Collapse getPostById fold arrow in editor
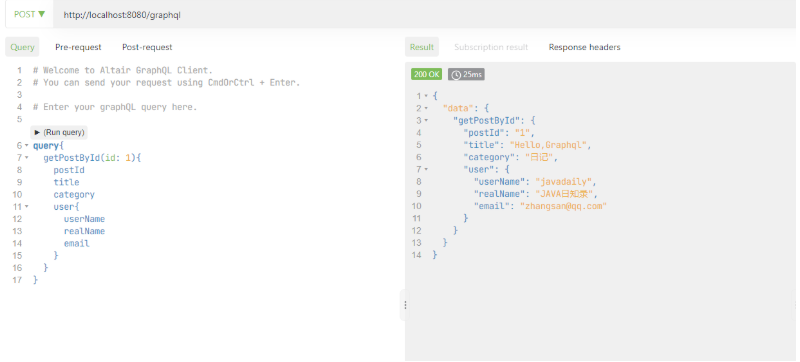 click(x=27, y=158)
